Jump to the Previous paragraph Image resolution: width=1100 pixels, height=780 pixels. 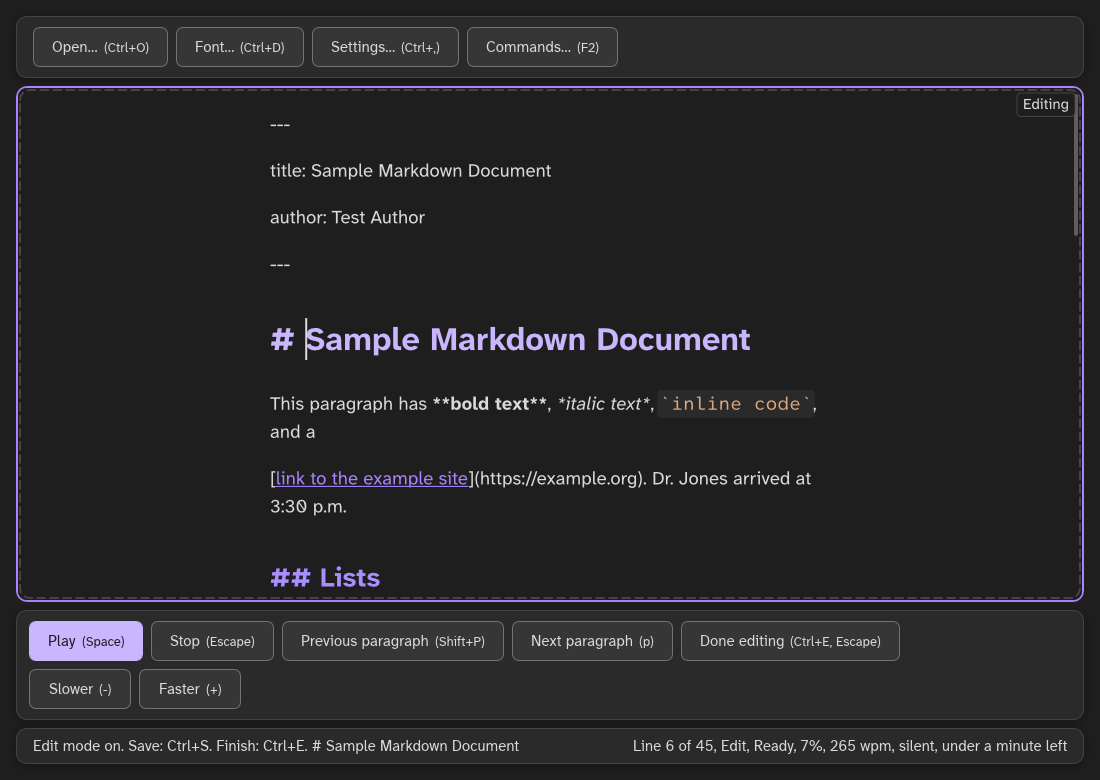(x=393, y=641)
